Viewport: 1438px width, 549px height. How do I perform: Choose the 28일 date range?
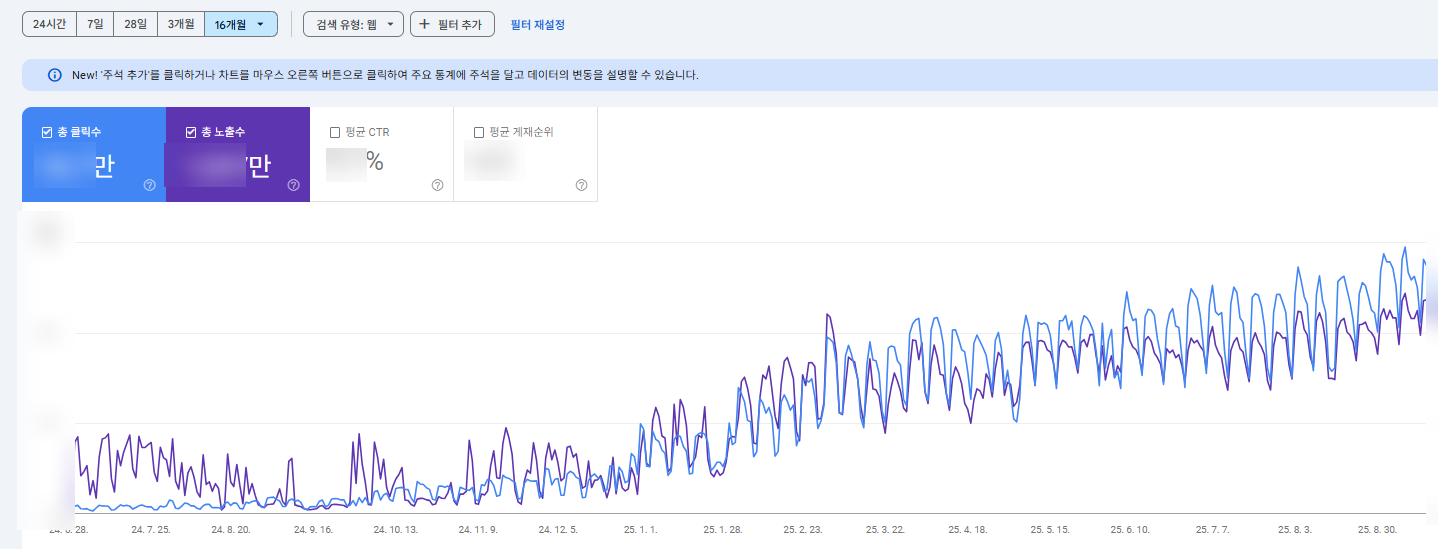[135, 24]
